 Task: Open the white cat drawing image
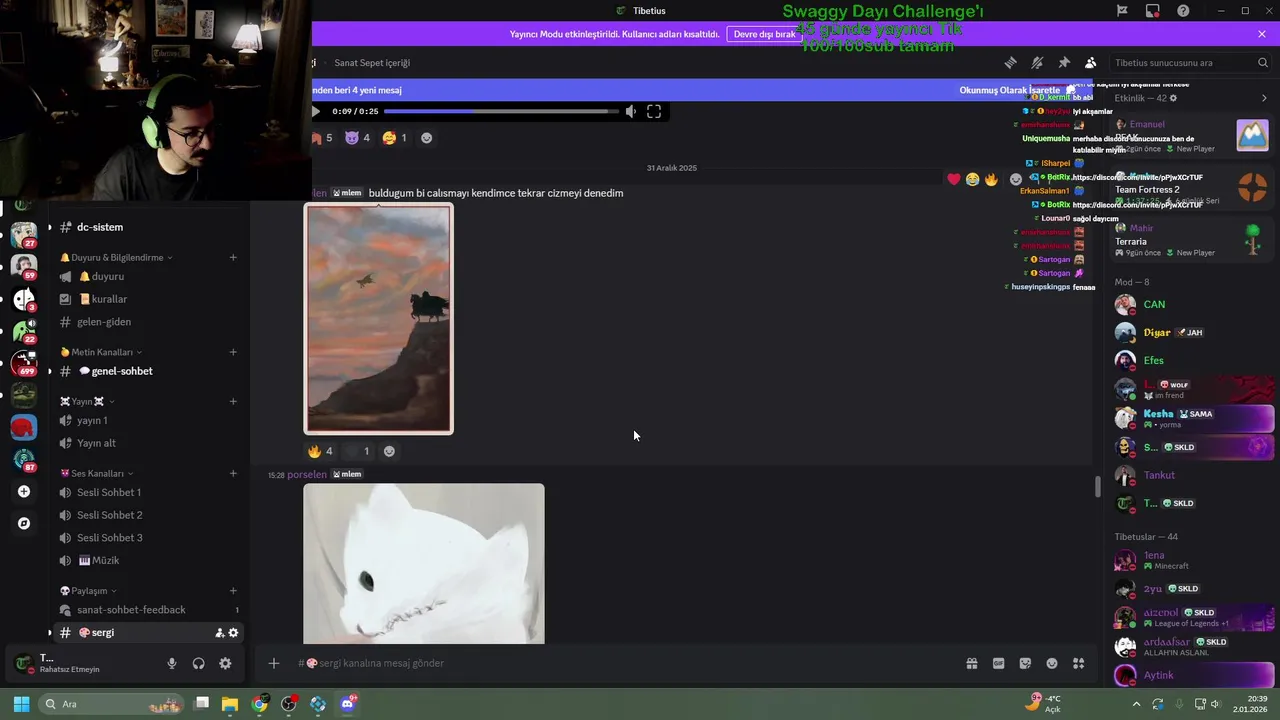(424, 564)
